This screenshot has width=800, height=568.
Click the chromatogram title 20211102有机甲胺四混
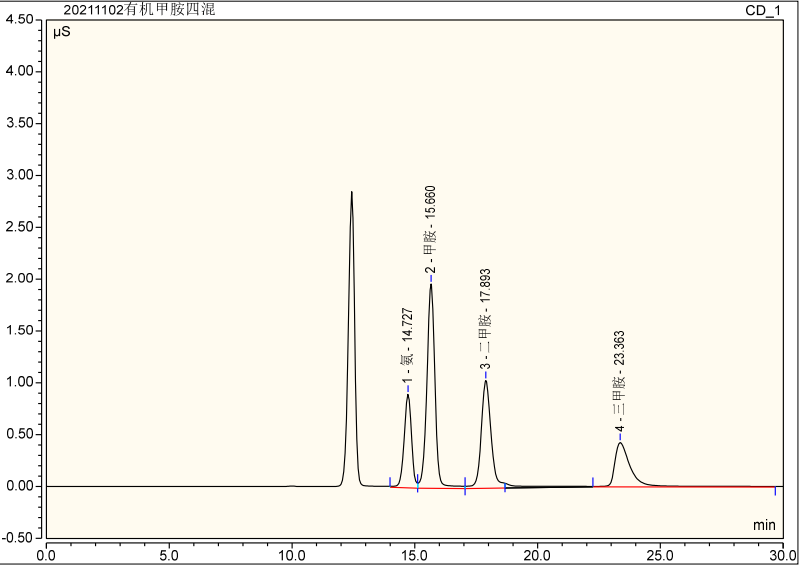pyautogui.click(x=139, y=10)
